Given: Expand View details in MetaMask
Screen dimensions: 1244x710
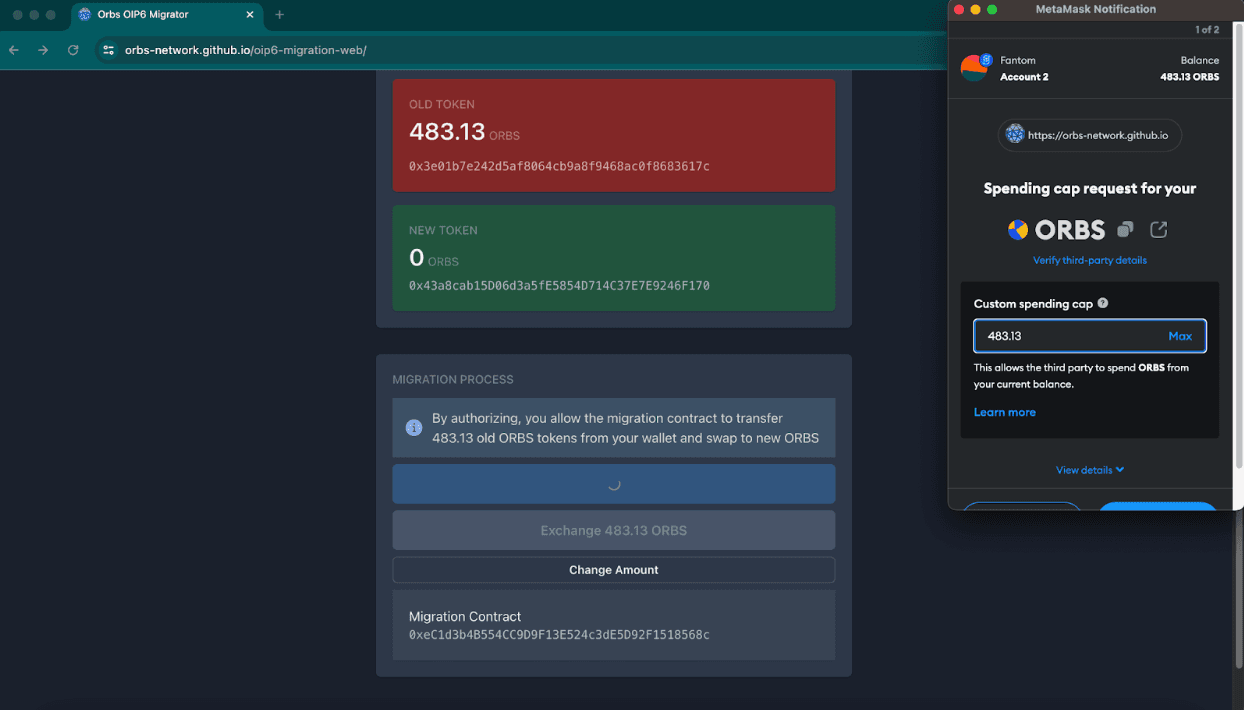Looking at the screenshot, I should (1090, 470).
